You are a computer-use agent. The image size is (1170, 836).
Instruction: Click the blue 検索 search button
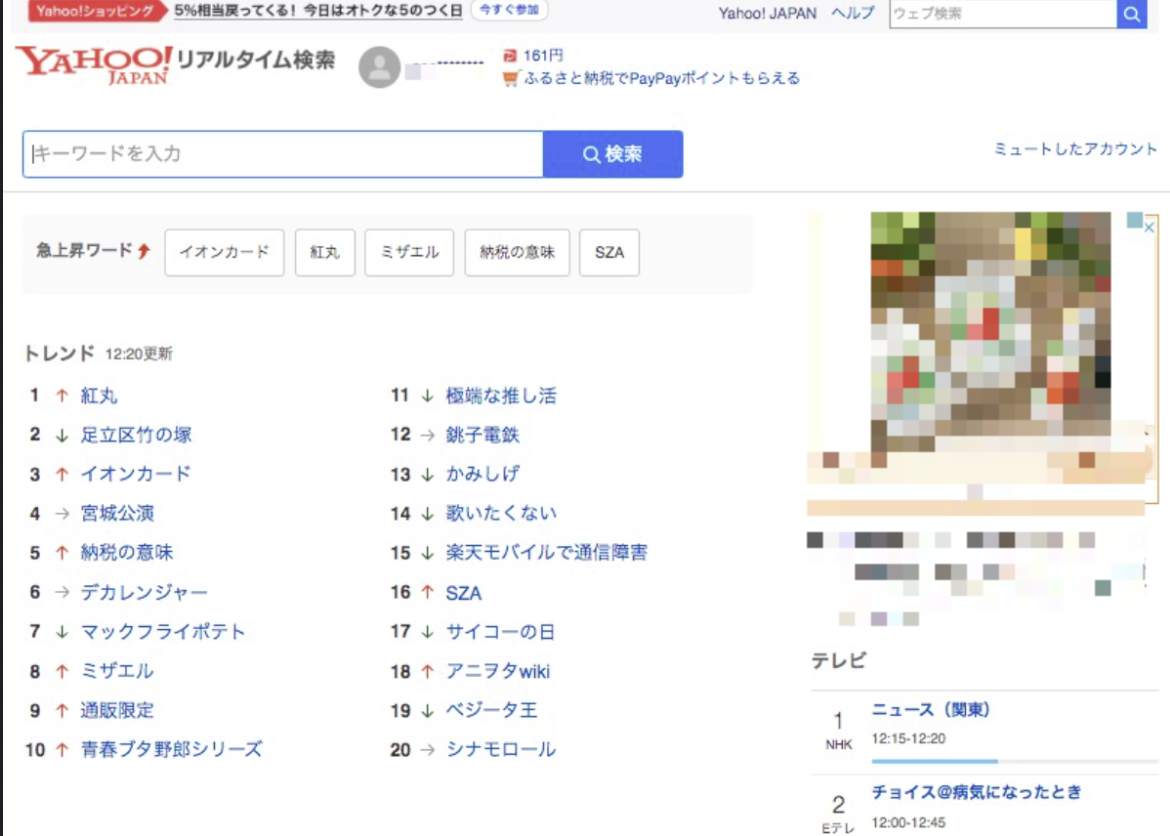click(x=613, y=154)
